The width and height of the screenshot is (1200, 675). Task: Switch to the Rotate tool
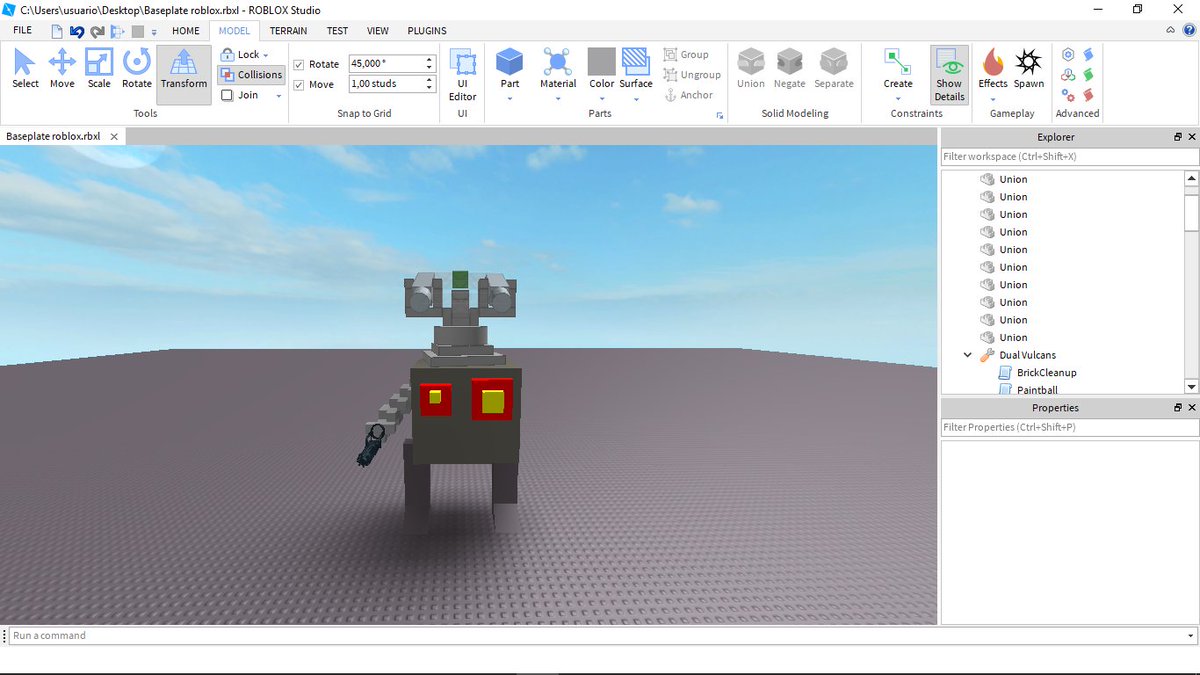(137, 69)
